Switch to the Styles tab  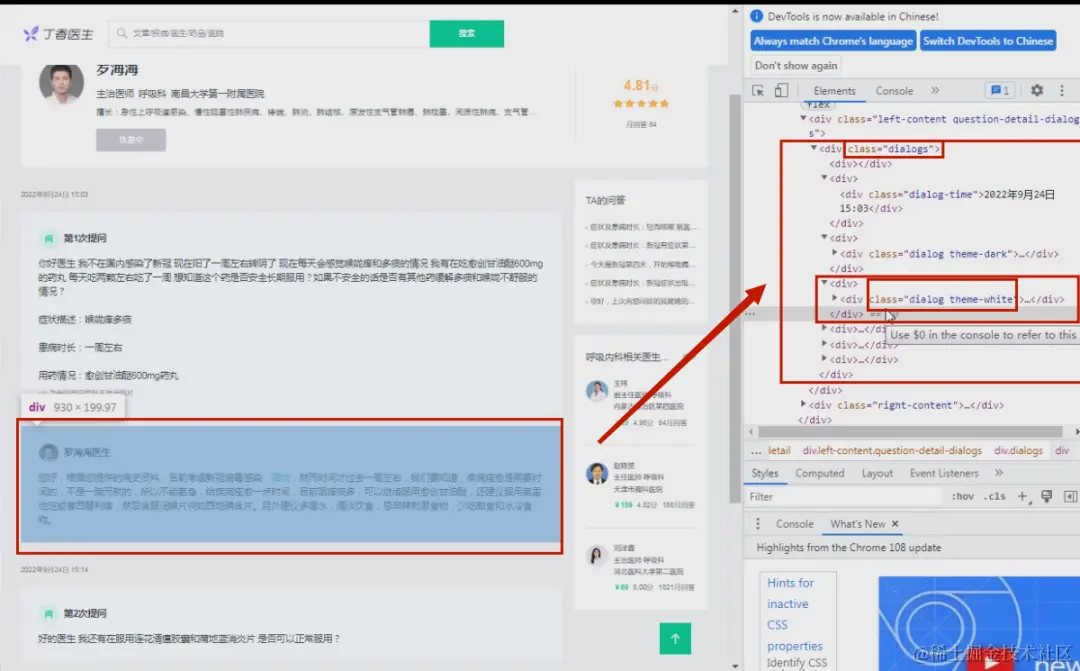coord(765,473)
